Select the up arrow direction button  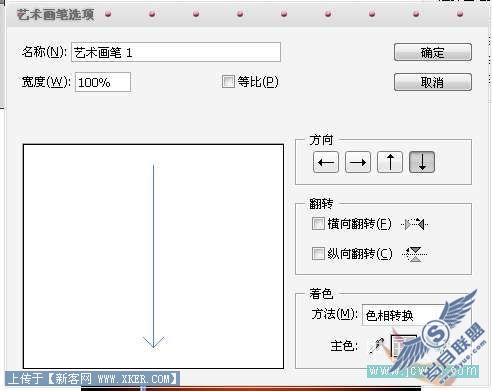(390, 162)
